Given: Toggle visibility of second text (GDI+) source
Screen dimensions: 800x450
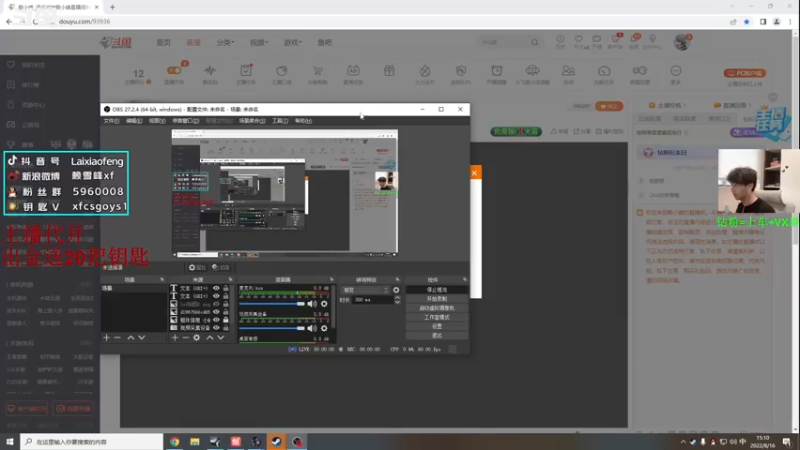Looking at the screenshot, I should point(216,296).
